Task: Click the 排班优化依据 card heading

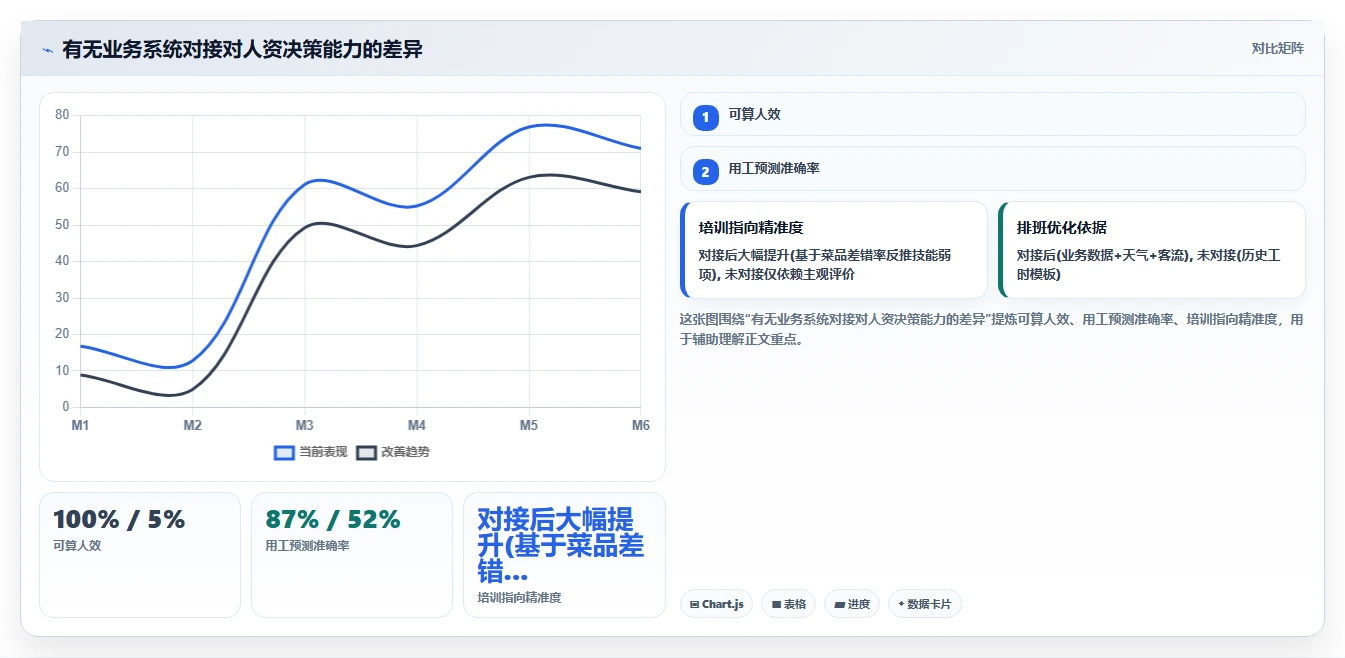Action: (x=1061, y=227)
